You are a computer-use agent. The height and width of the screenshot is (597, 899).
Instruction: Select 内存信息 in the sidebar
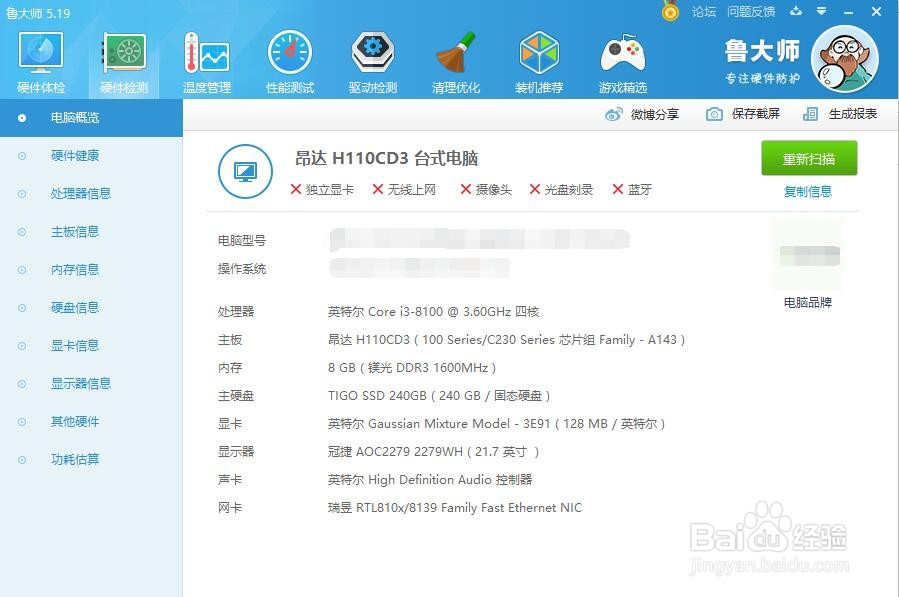point(91,270)
